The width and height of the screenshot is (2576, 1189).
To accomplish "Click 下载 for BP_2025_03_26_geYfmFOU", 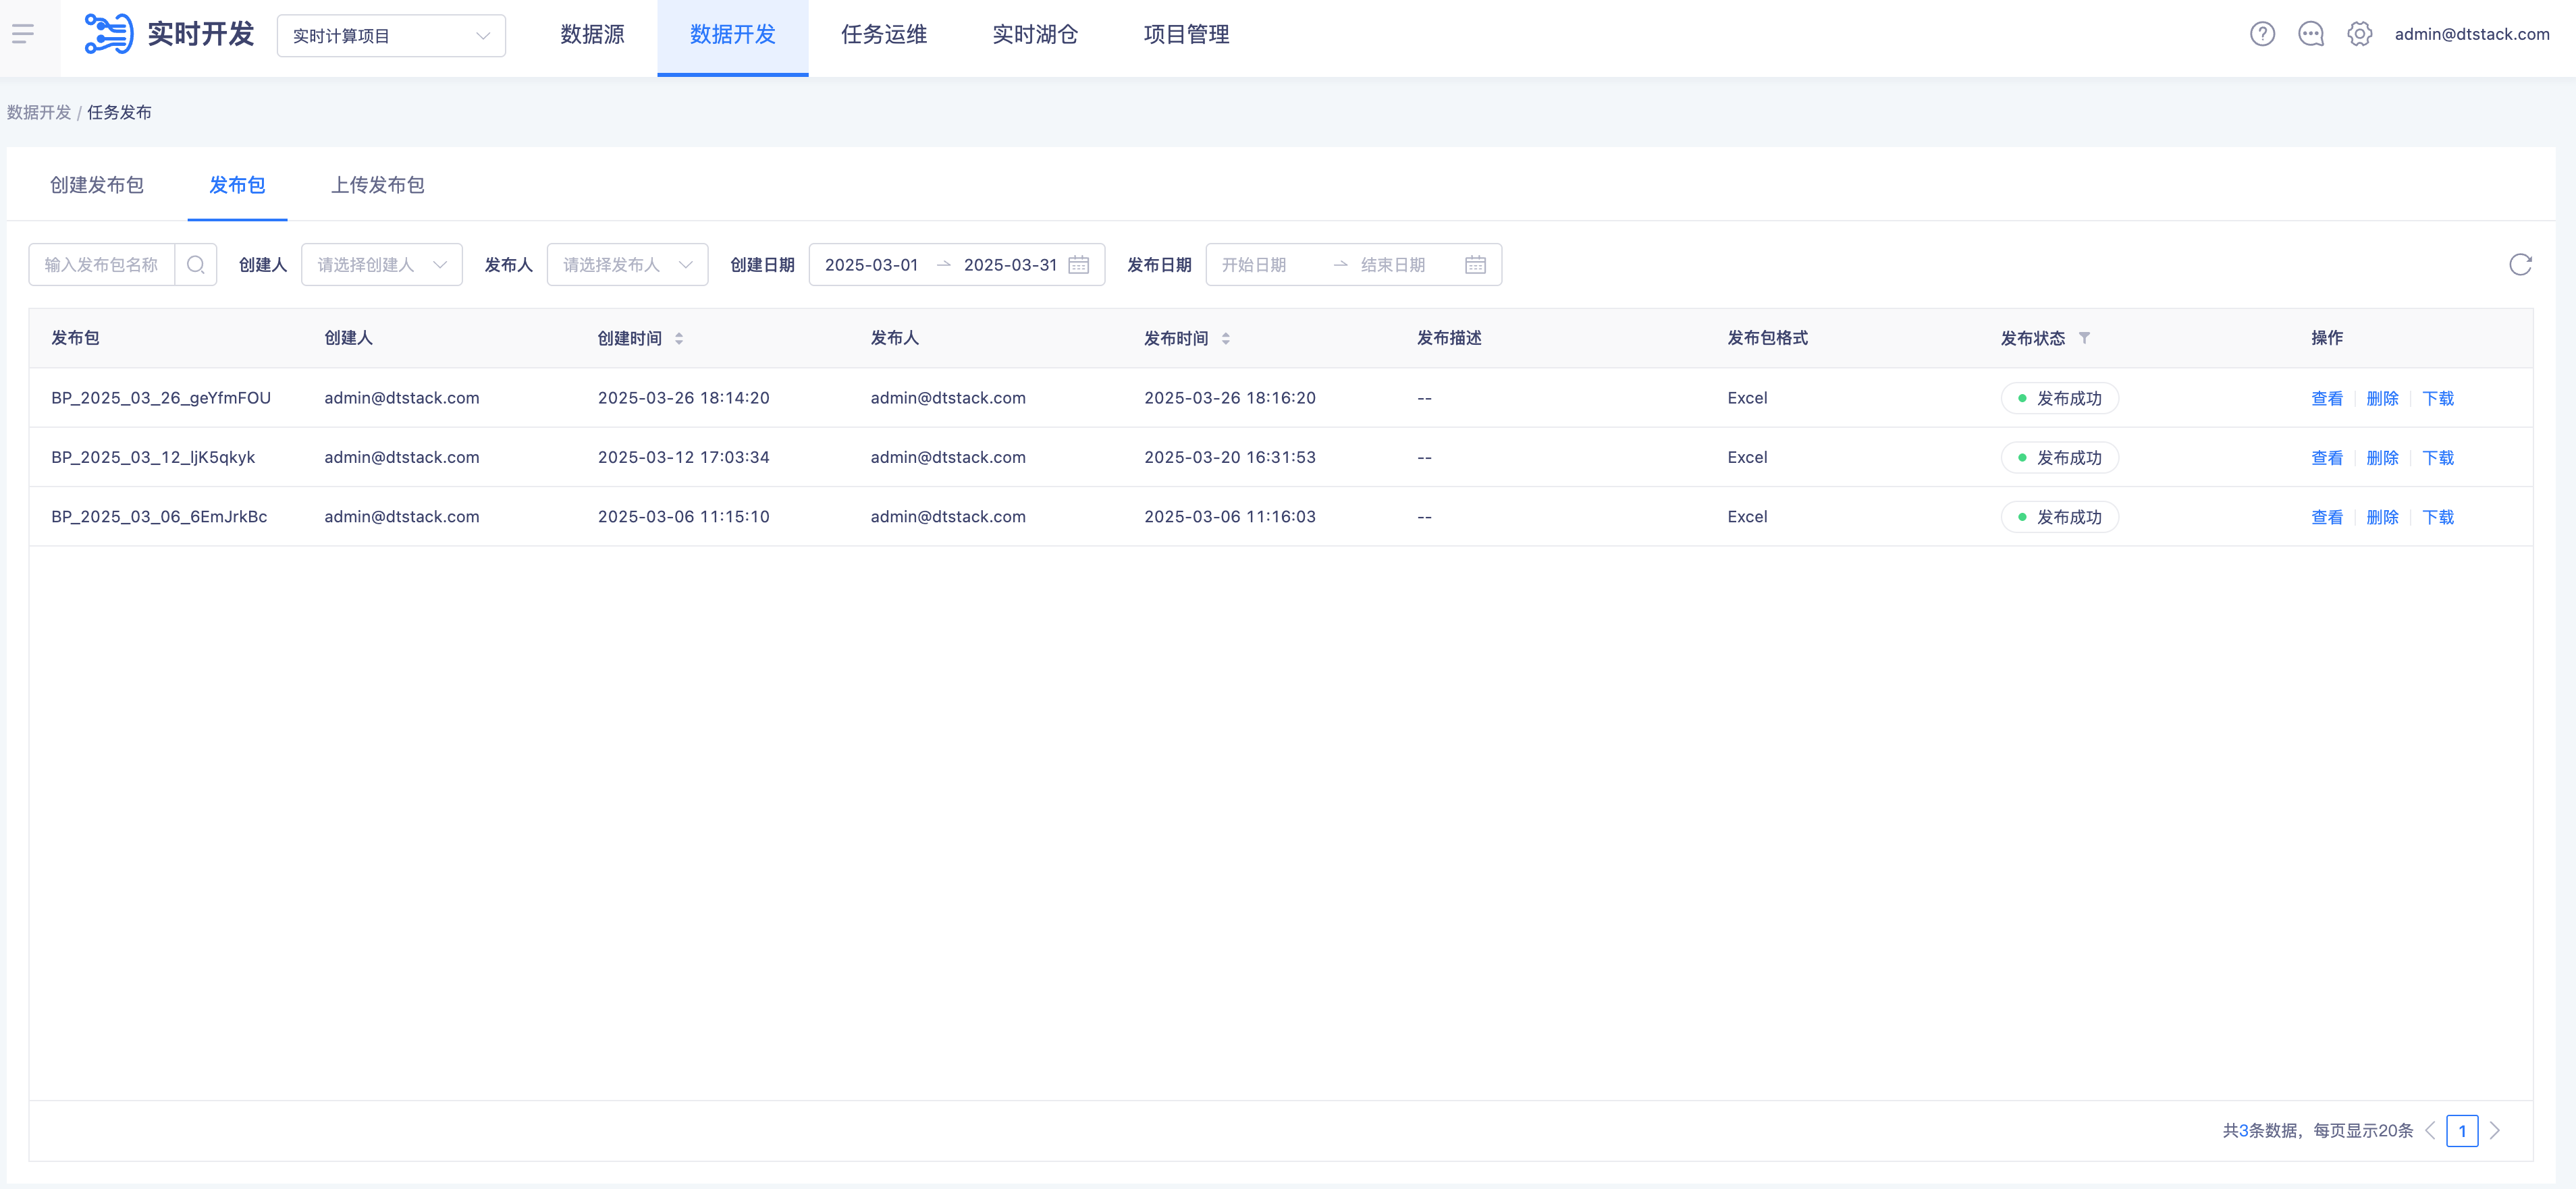I will (2438, 398).
